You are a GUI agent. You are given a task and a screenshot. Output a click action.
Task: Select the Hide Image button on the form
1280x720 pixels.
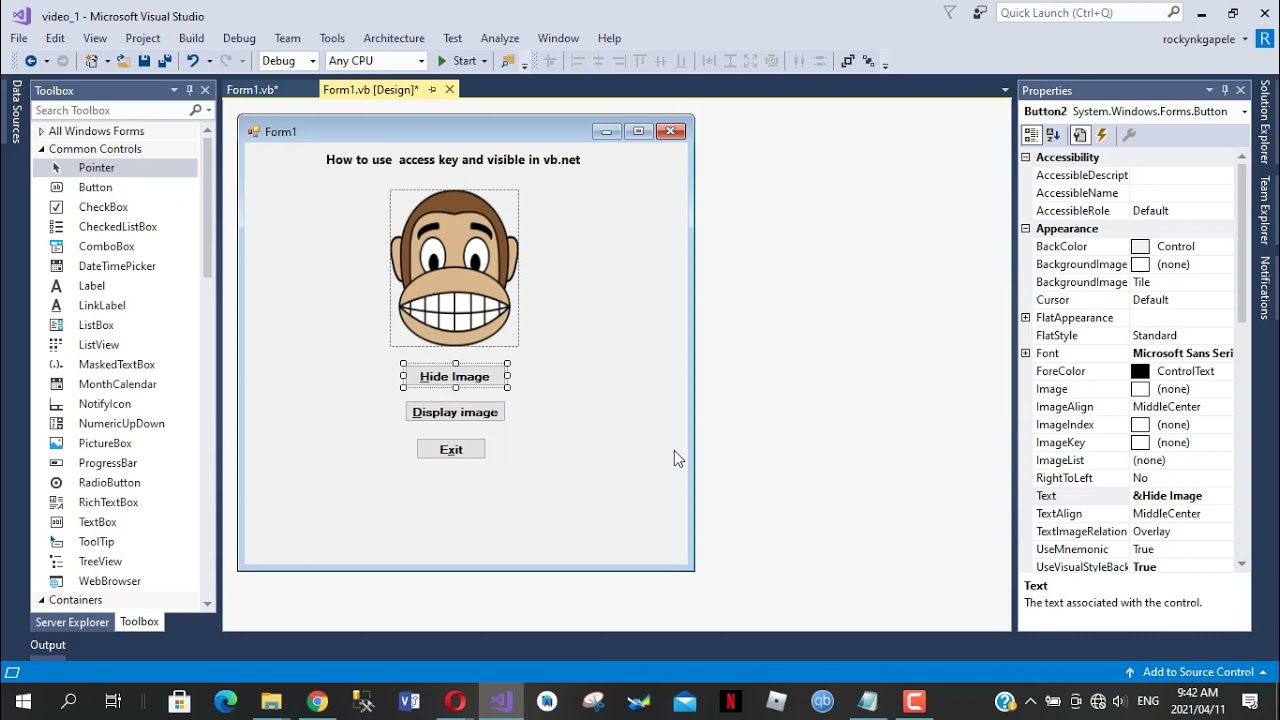tap(455, 377)
